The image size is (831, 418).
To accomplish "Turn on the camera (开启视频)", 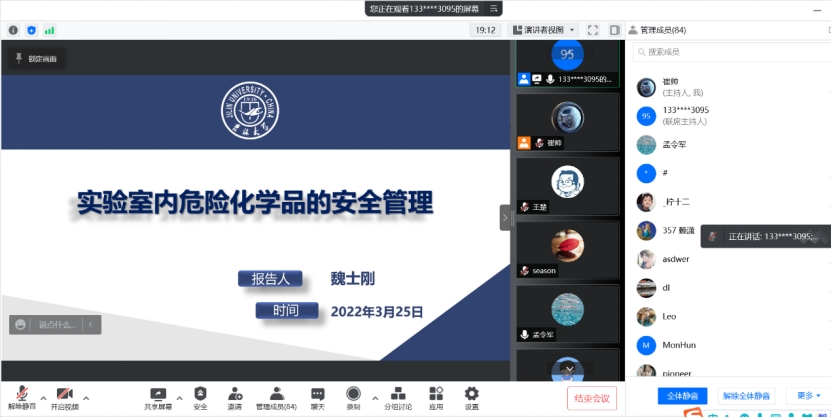I will click(x=65, y=397).
